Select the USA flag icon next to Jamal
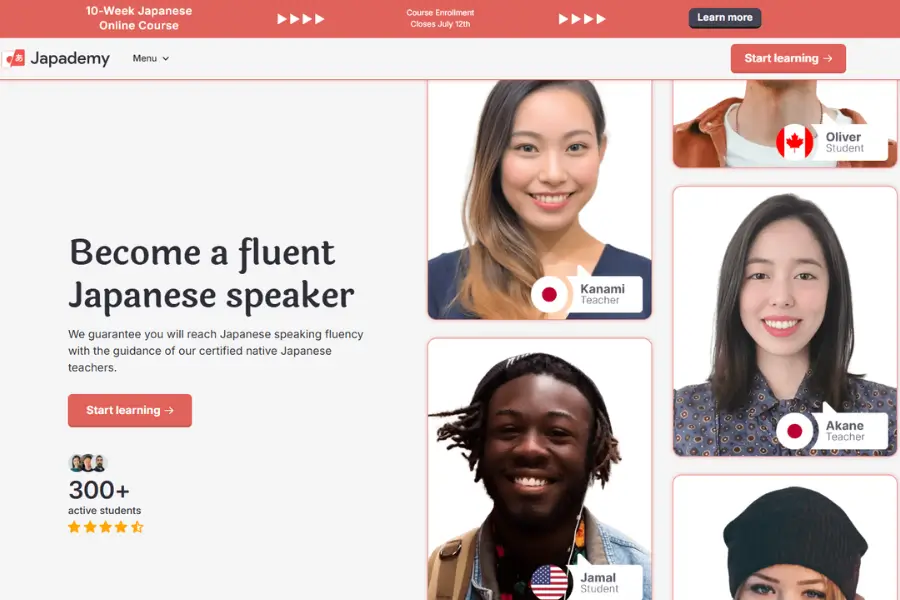Screen dimensions: 900x600 coord(549,582)
